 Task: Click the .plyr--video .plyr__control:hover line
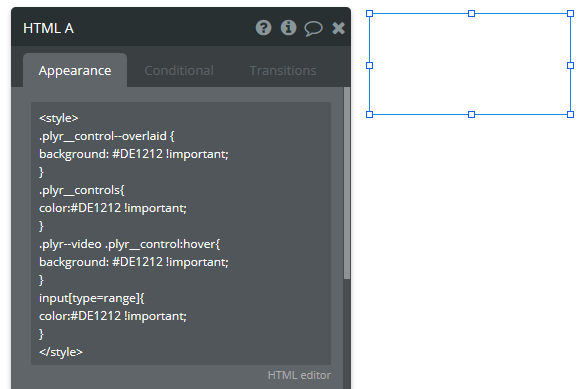pos(129,244)
